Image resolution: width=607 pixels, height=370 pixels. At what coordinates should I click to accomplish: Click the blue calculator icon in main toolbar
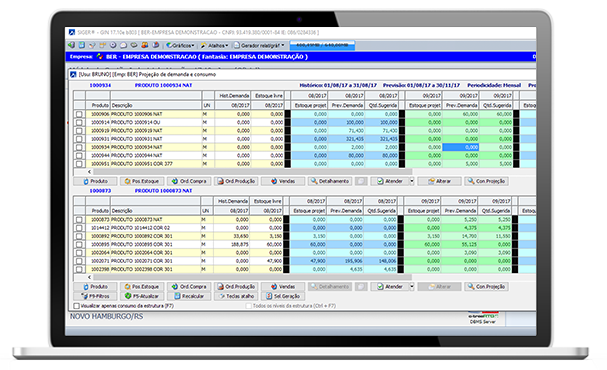[82, 45]
